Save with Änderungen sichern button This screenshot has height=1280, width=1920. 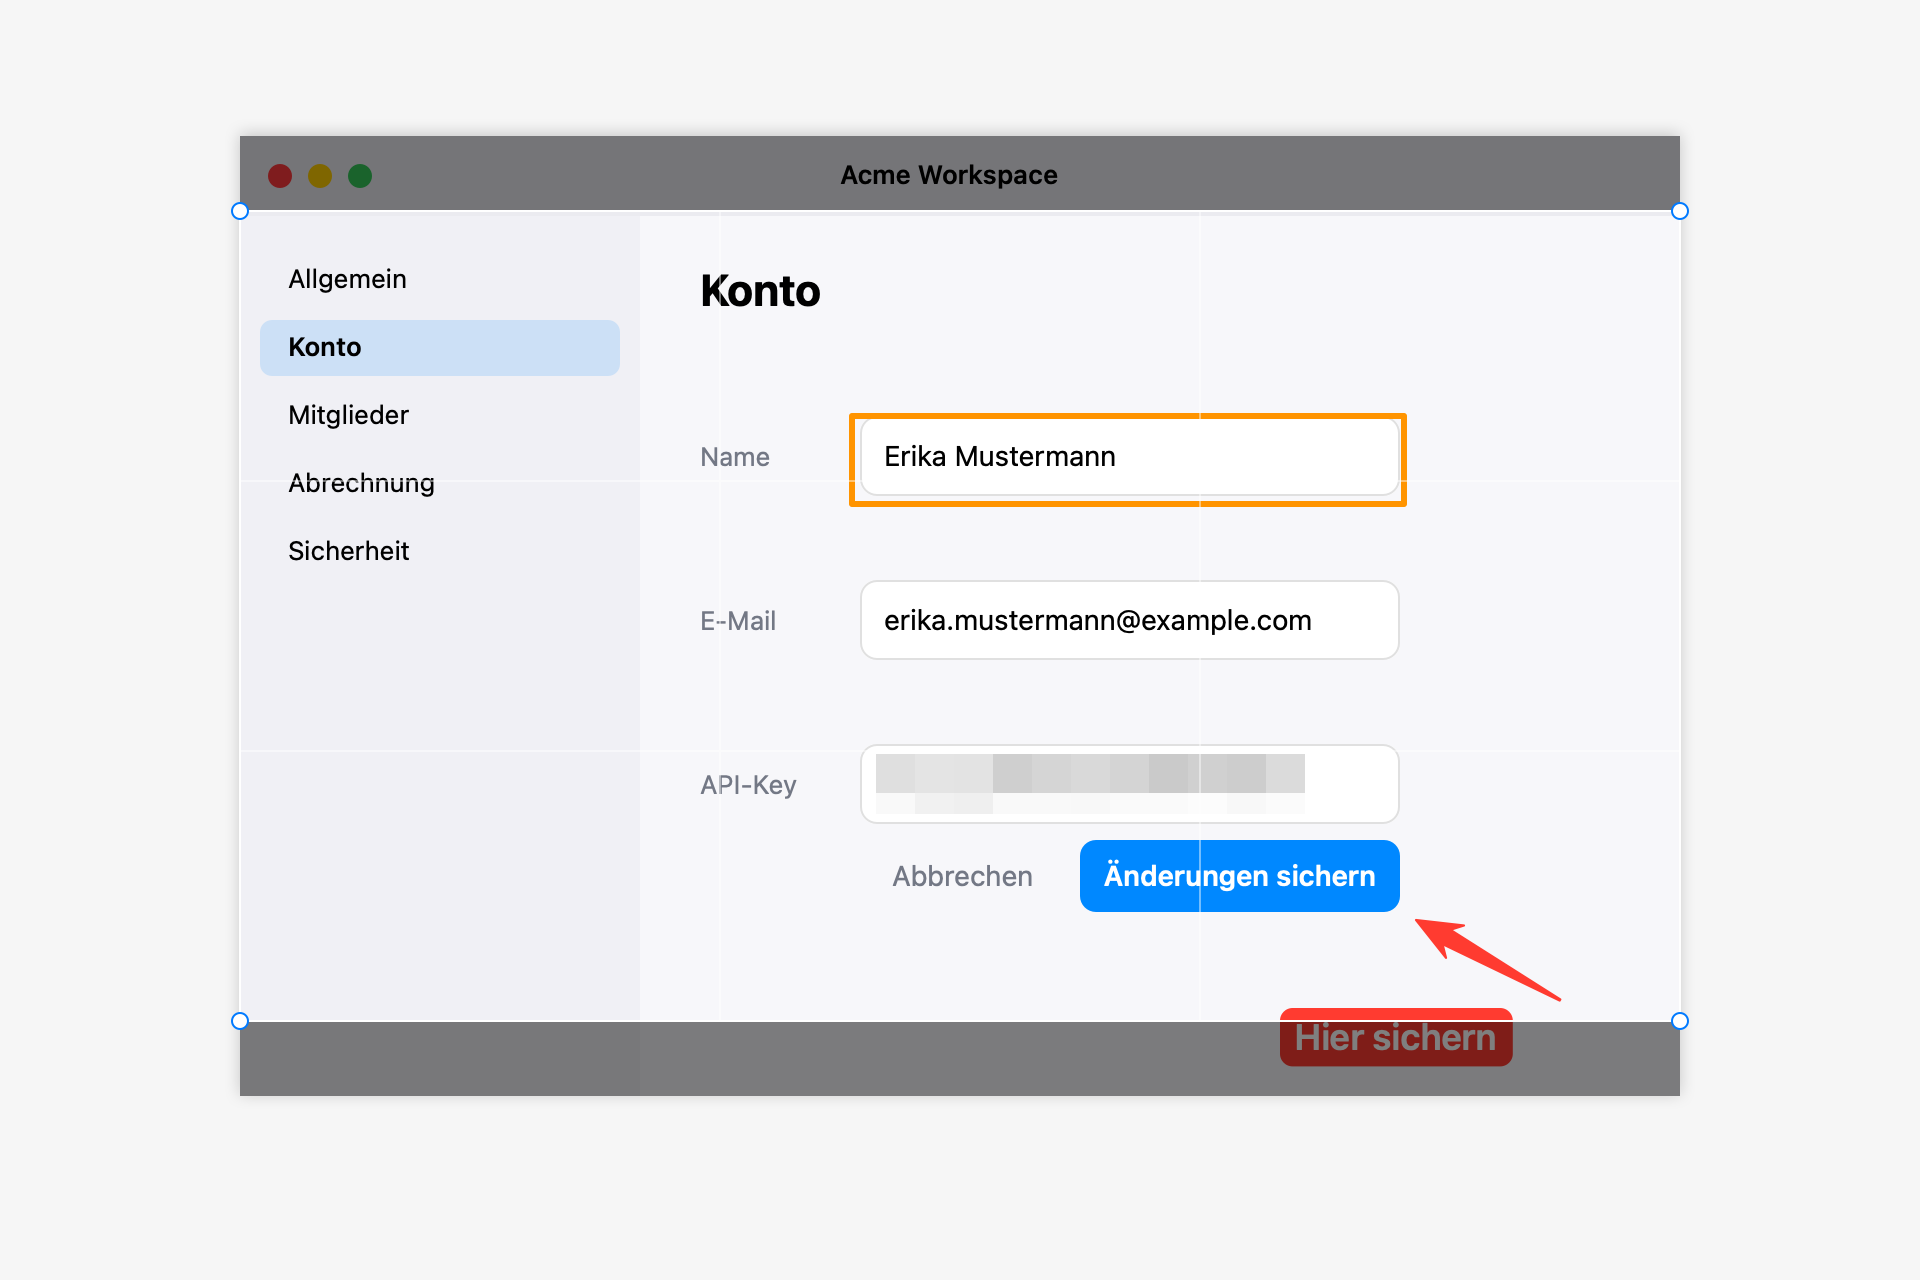[1239, 876]
